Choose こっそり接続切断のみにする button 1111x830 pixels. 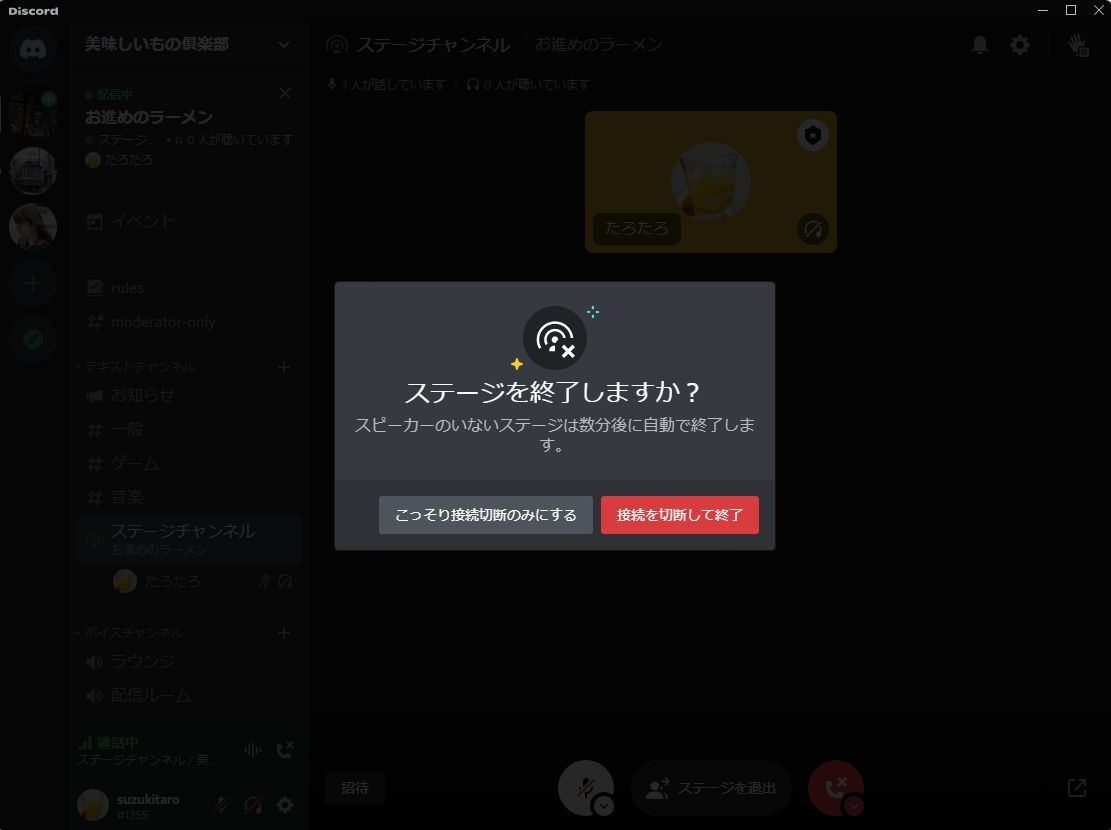[x=485, y=515]
